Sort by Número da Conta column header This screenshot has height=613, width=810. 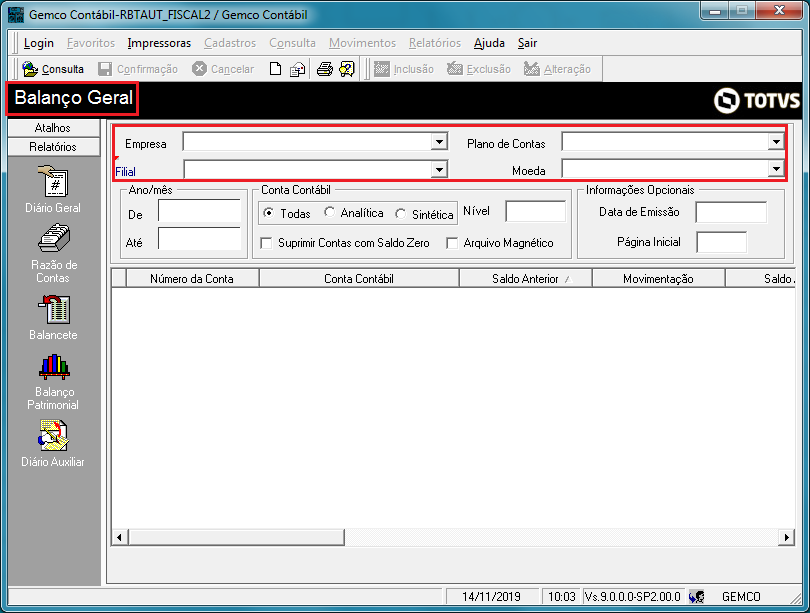[192, 279]
